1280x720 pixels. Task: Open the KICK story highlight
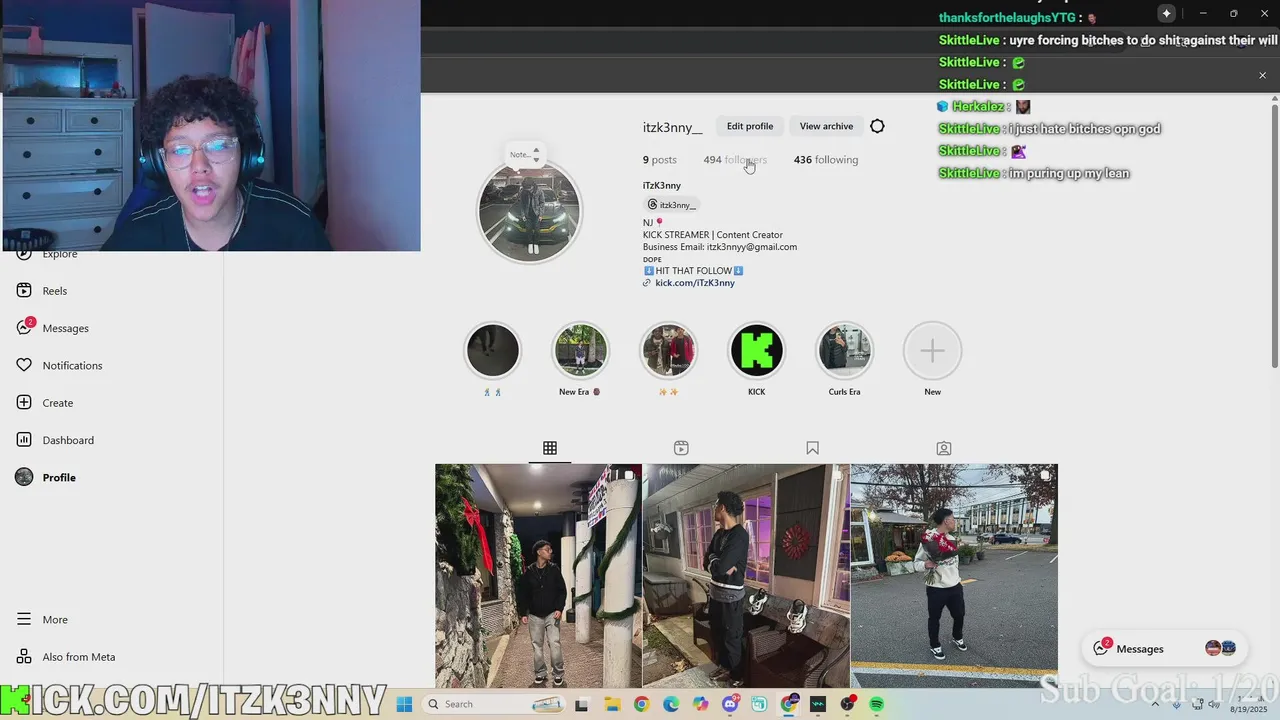(756, 351)
